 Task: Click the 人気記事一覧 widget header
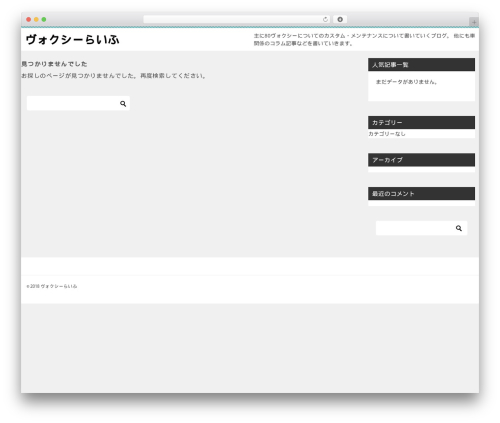tap(421, 65)
